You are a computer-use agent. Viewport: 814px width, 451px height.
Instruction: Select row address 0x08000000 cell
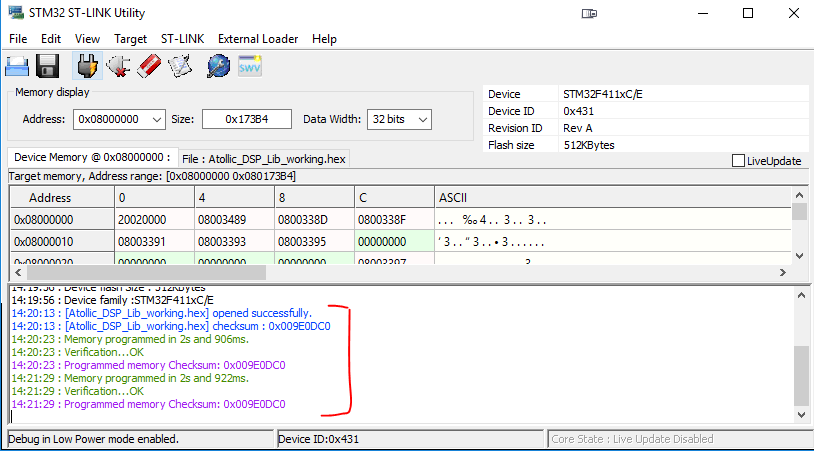pyautogui.click(x=62, y=220)
